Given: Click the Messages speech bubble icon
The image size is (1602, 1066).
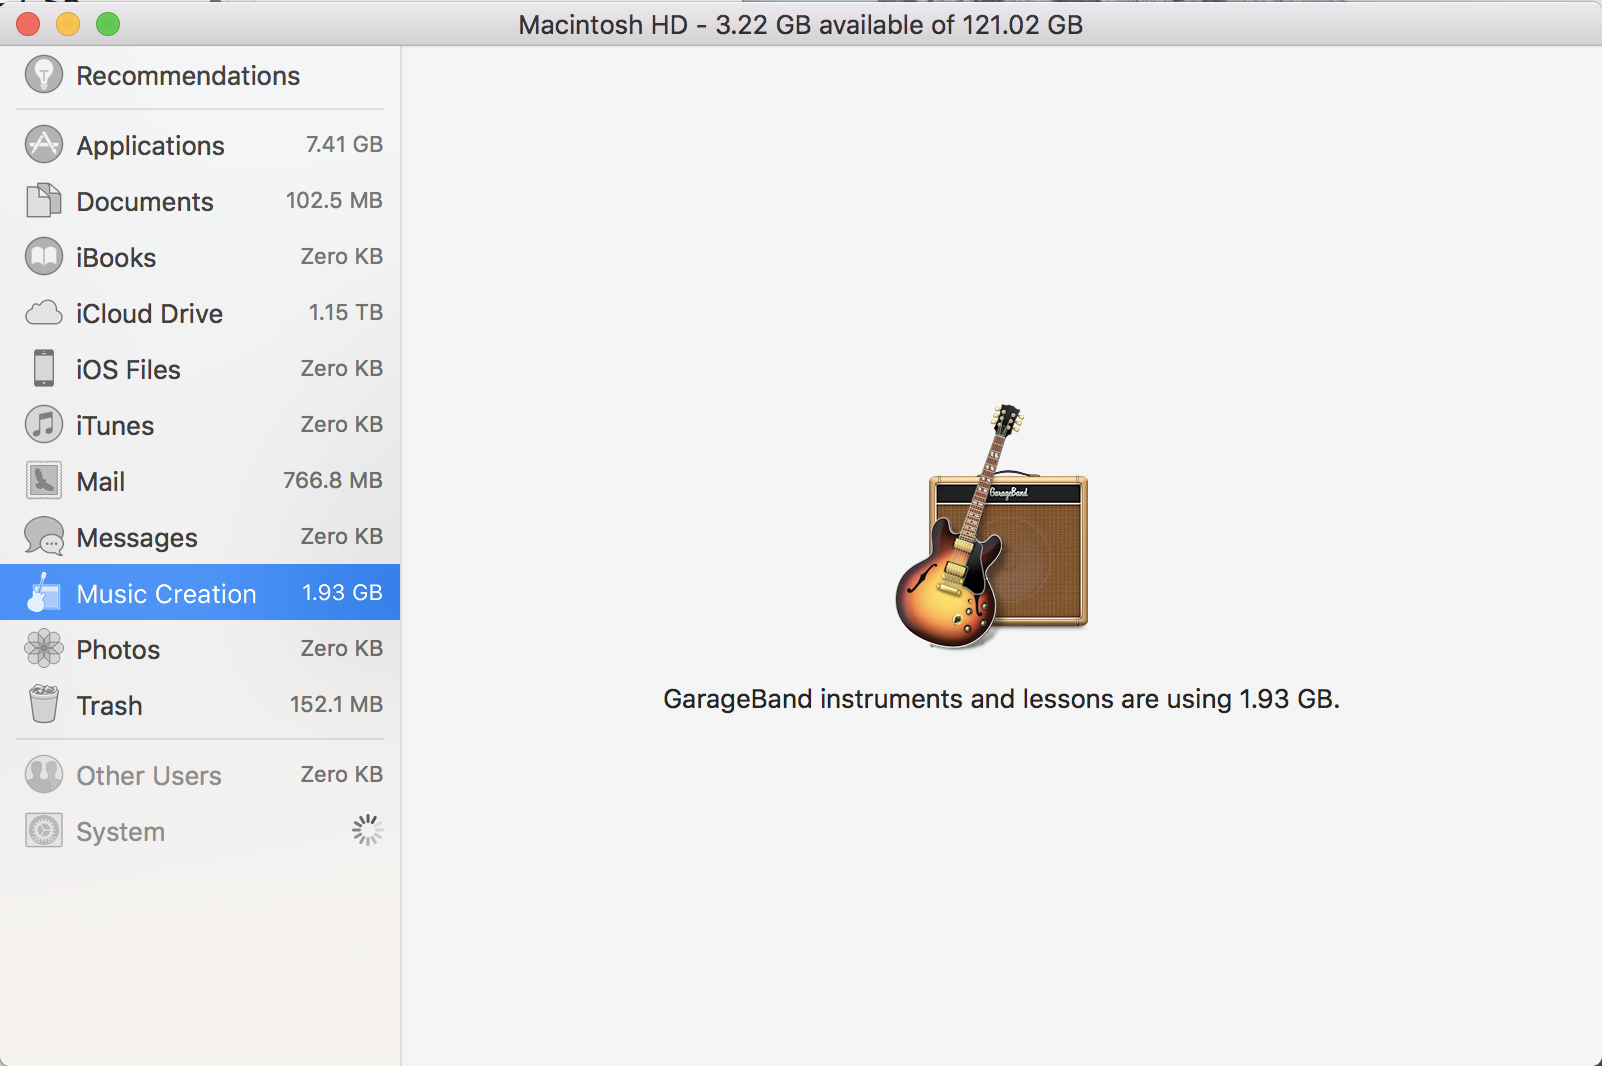Looking at the screenshot, I should pos(44,537).
